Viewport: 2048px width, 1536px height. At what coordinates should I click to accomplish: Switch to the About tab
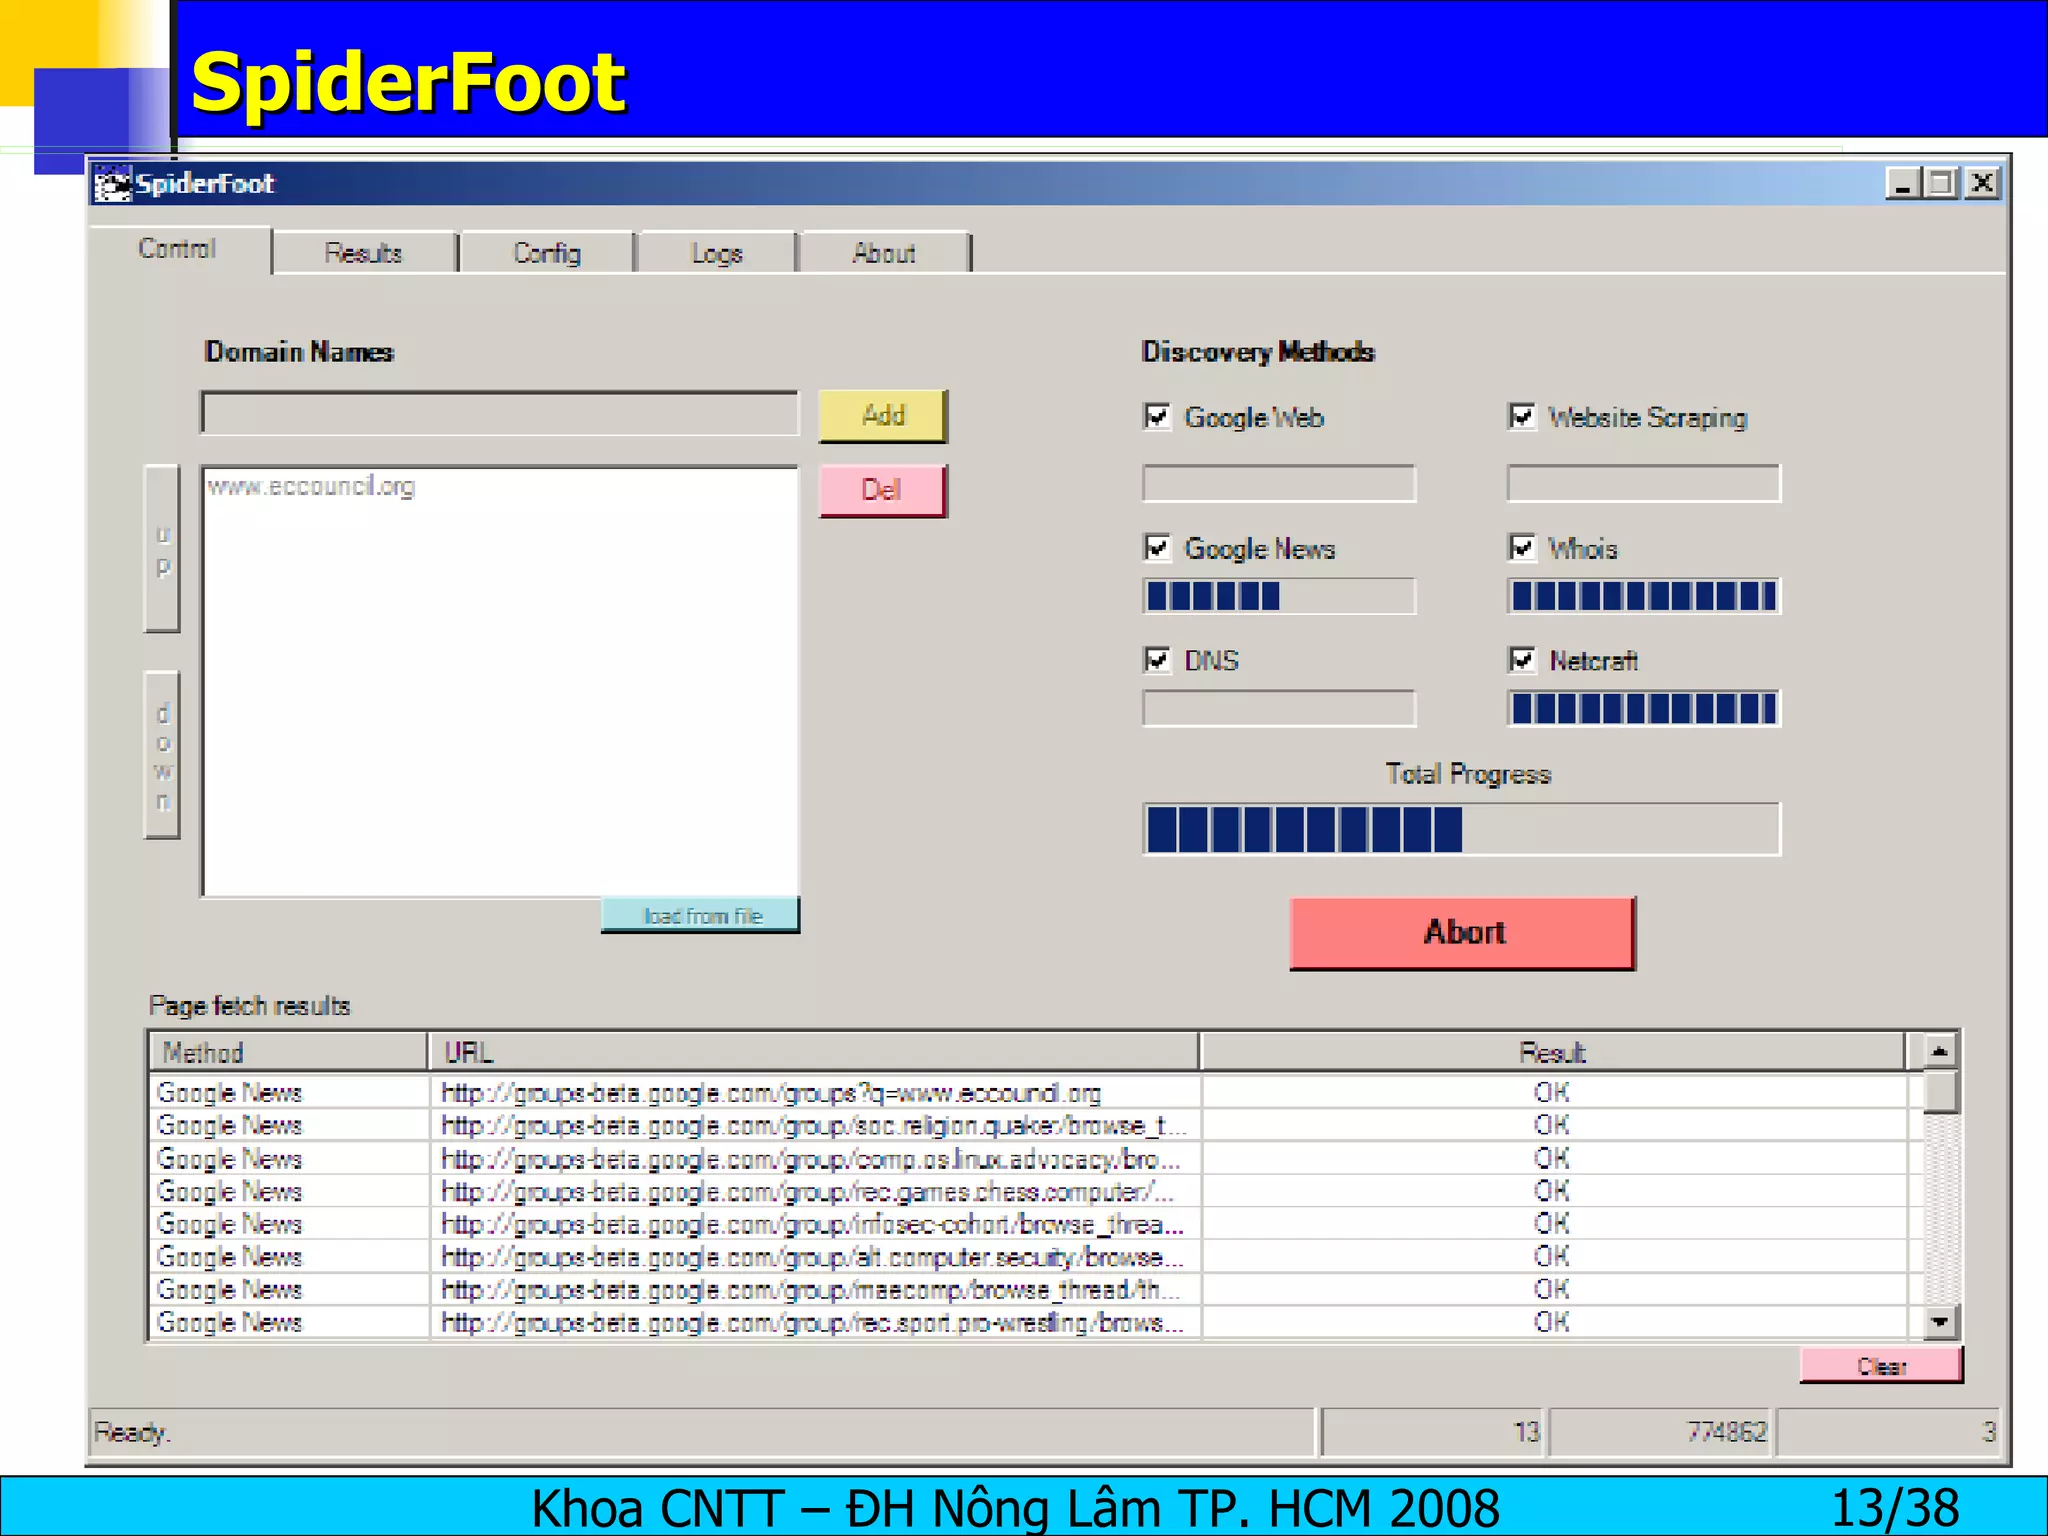coord(884,253)
